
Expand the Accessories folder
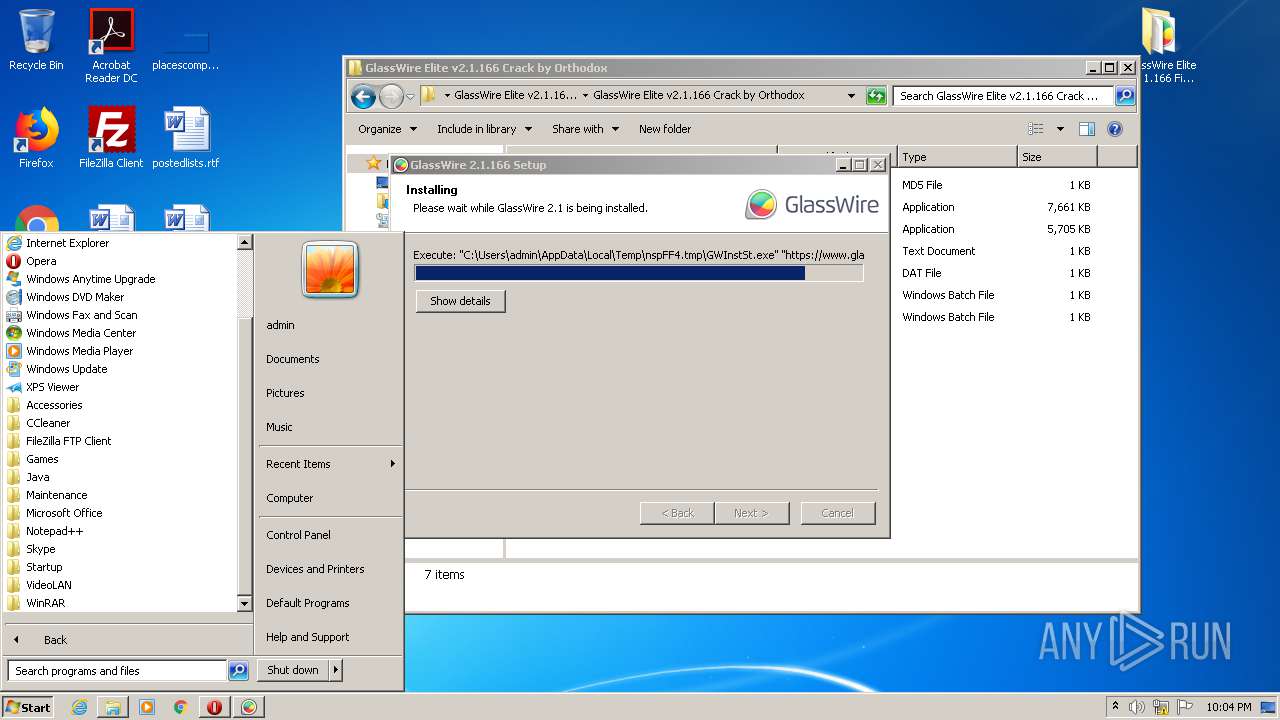[54, 405]
